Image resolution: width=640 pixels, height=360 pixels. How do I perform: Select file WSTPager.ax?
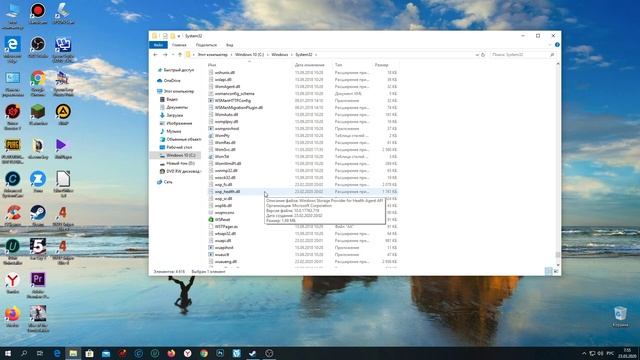click(x=226, y=227)
